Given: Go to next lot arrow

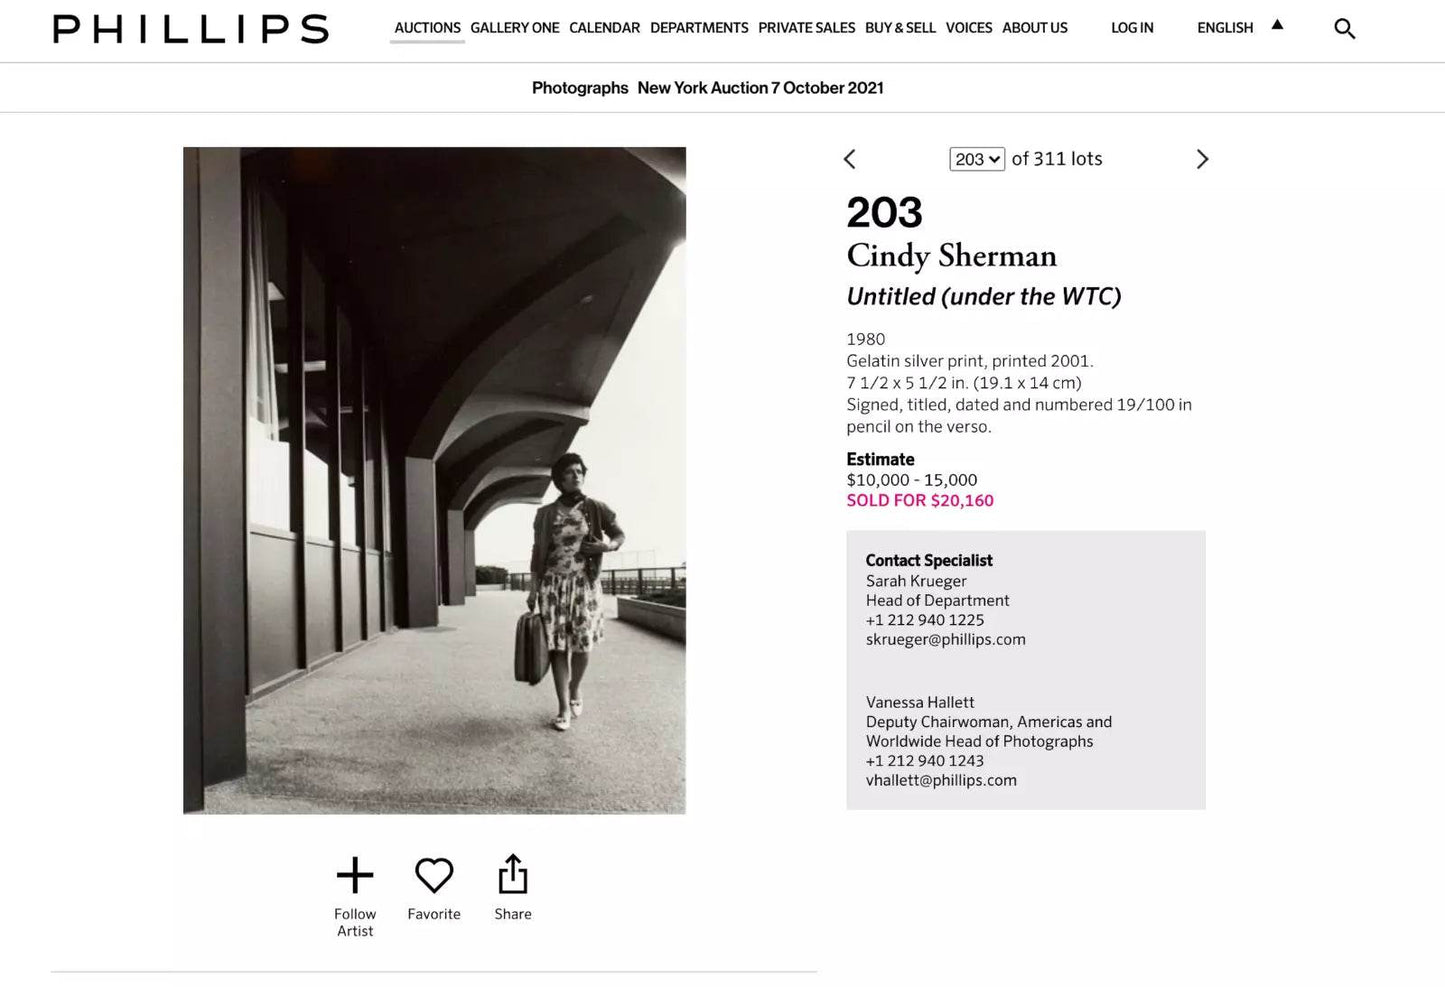Looking at the screenshot, I should click(x=1202, y=159).
